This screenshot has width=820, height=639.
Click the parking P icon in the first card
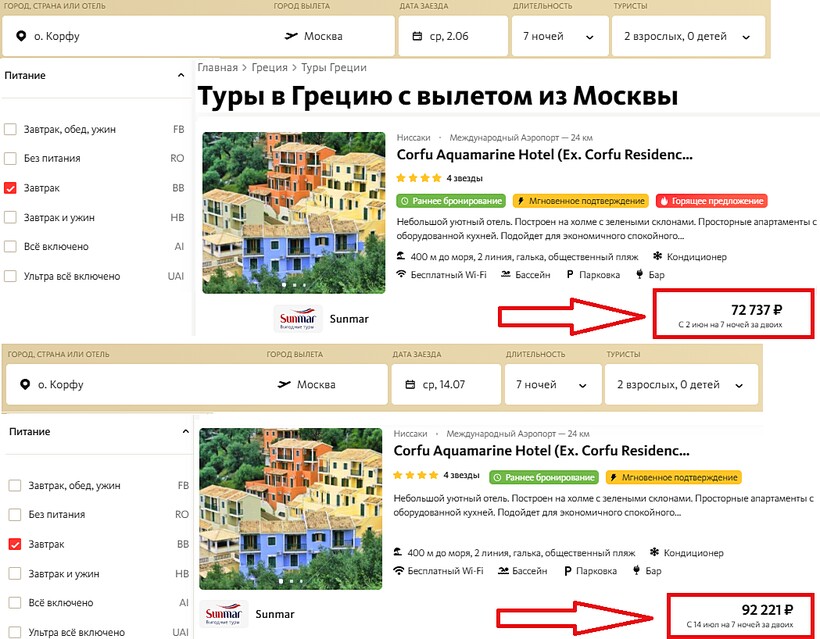click(x=570, y=275)
